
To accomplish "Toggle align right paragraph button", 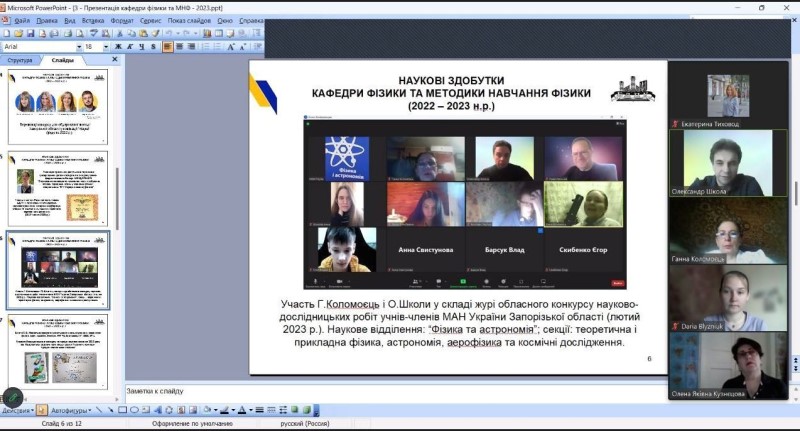I will tap(191, 46).
